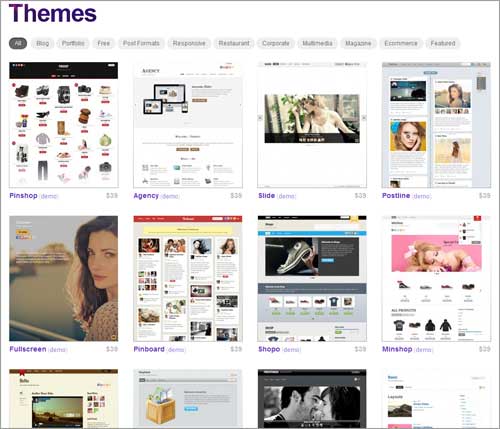
Task: Open the Agency theme preview image
Action: click(x=188, y=125)
